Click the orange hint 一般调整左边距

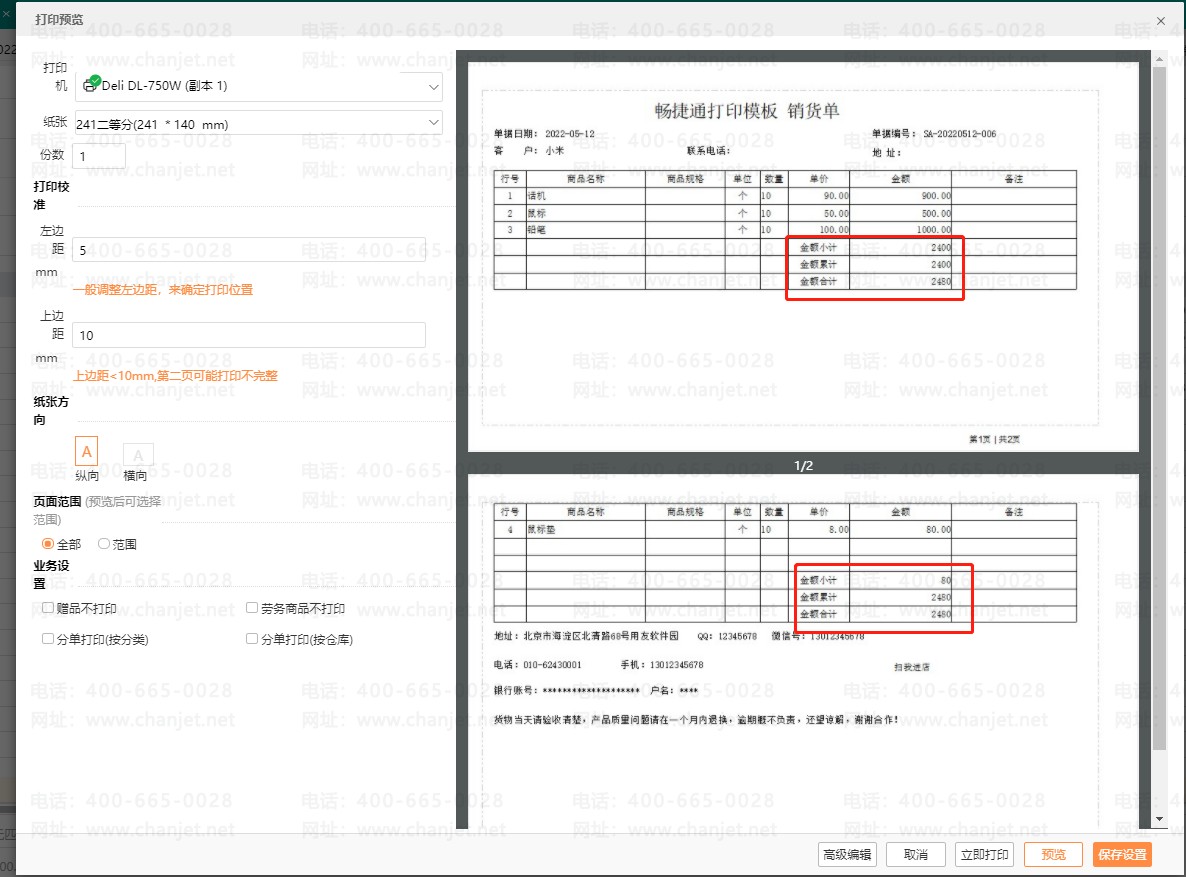(163, 289)
